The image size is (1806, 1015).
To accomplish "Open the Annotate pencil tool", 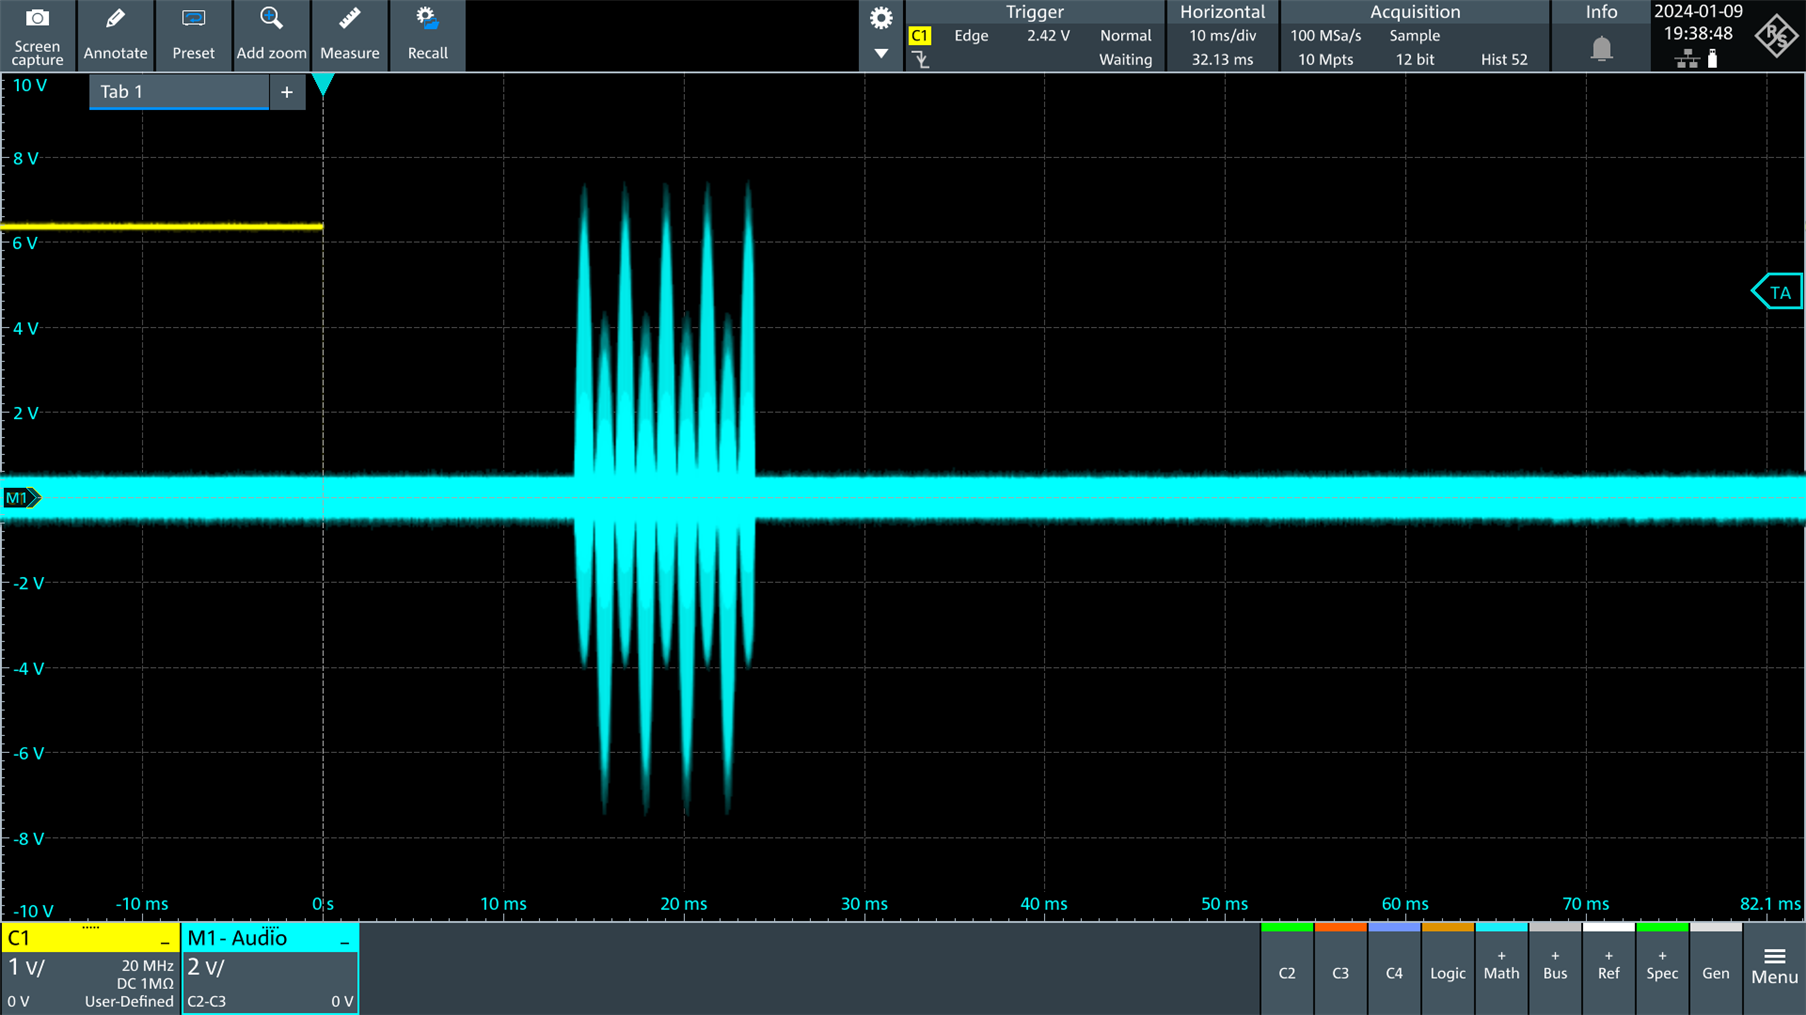I will point(115,35).
